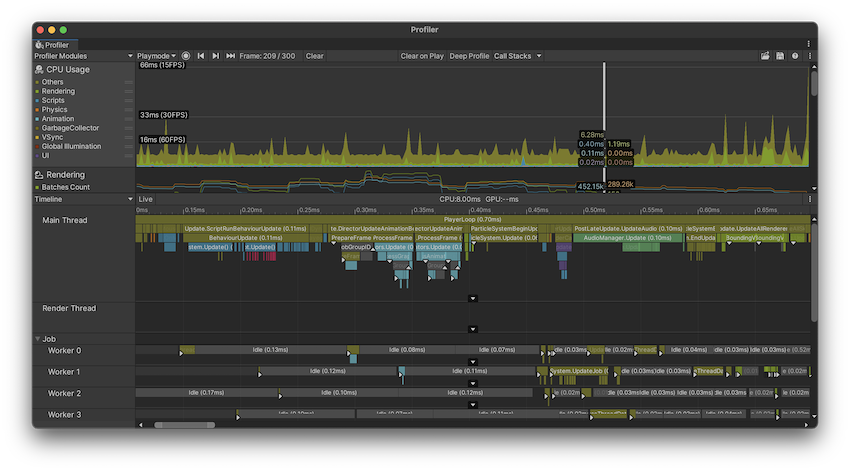The width and height of the screenshot is (850, 471).
Task: Toggle the Clear on Play option
Action: coord(422,56)
